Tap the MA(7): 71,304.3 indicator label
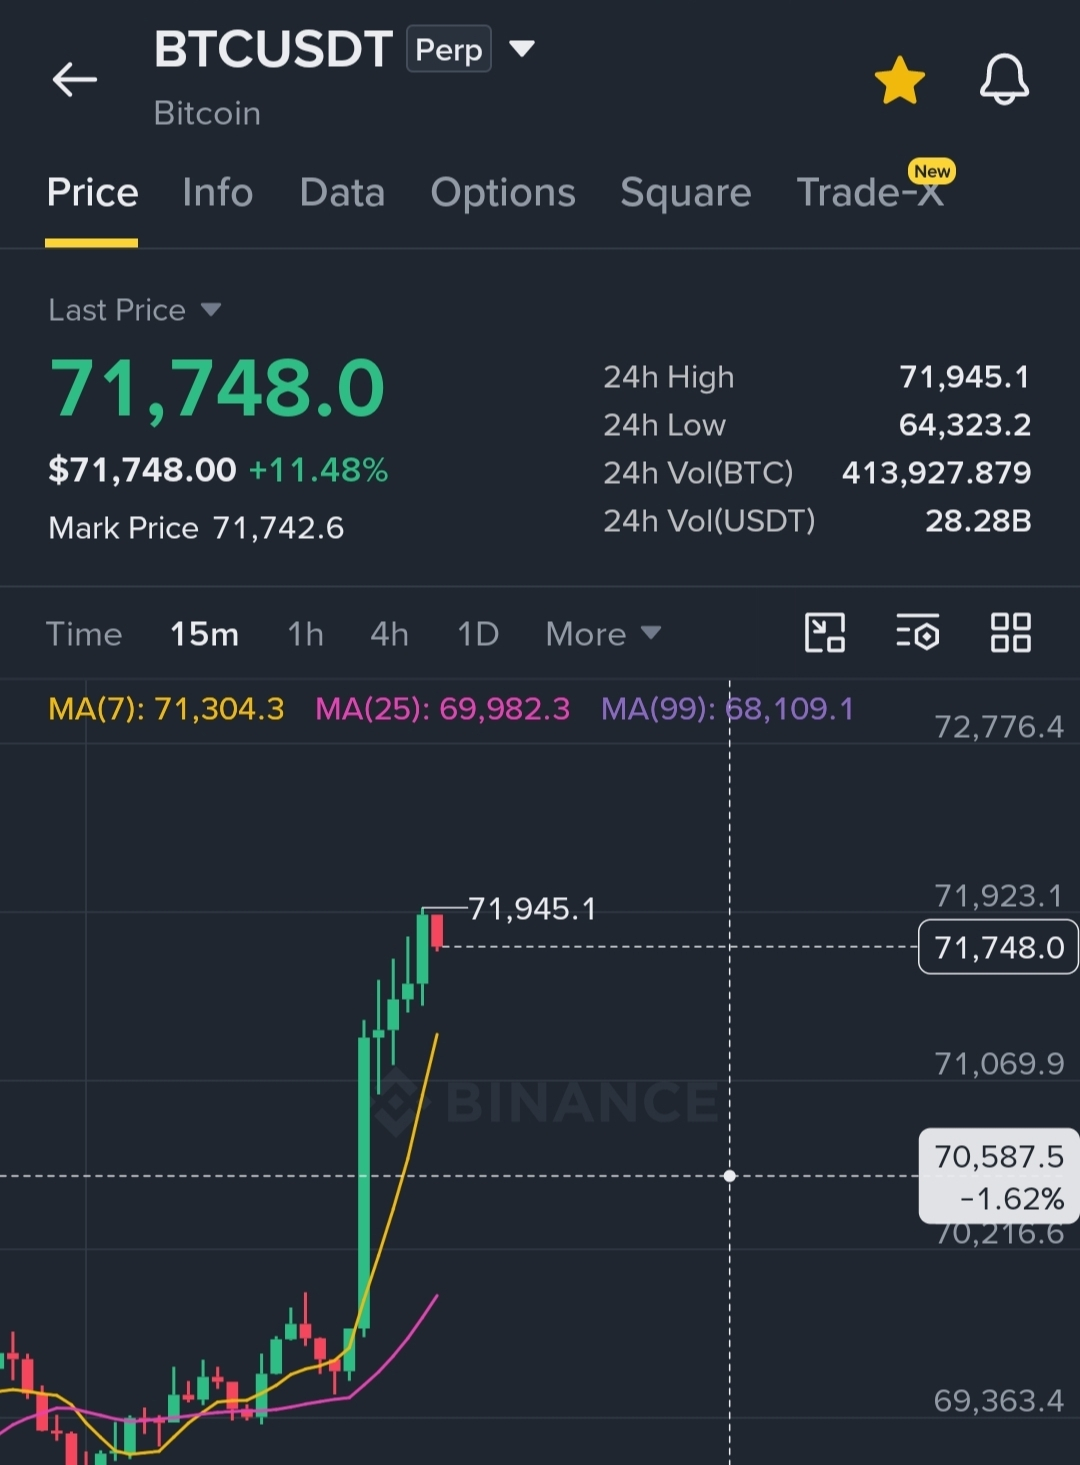This screenshot has width=1080, height=1465. coord(166,709)
